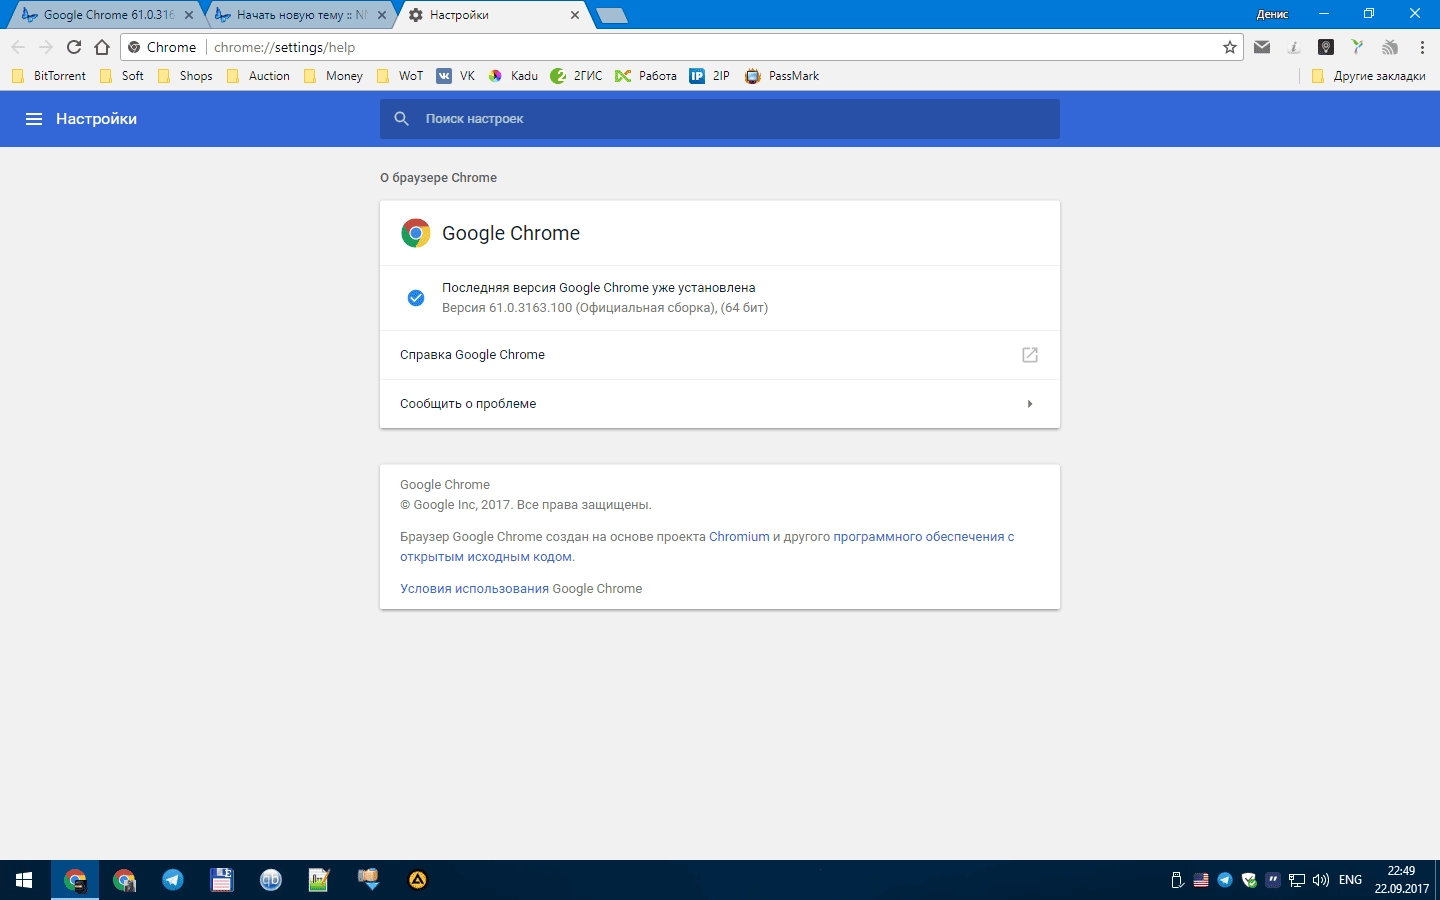Screen dimensions: 1440x900
Task: Click the second Chrome taskbar icon
Action: coord(124,880)
